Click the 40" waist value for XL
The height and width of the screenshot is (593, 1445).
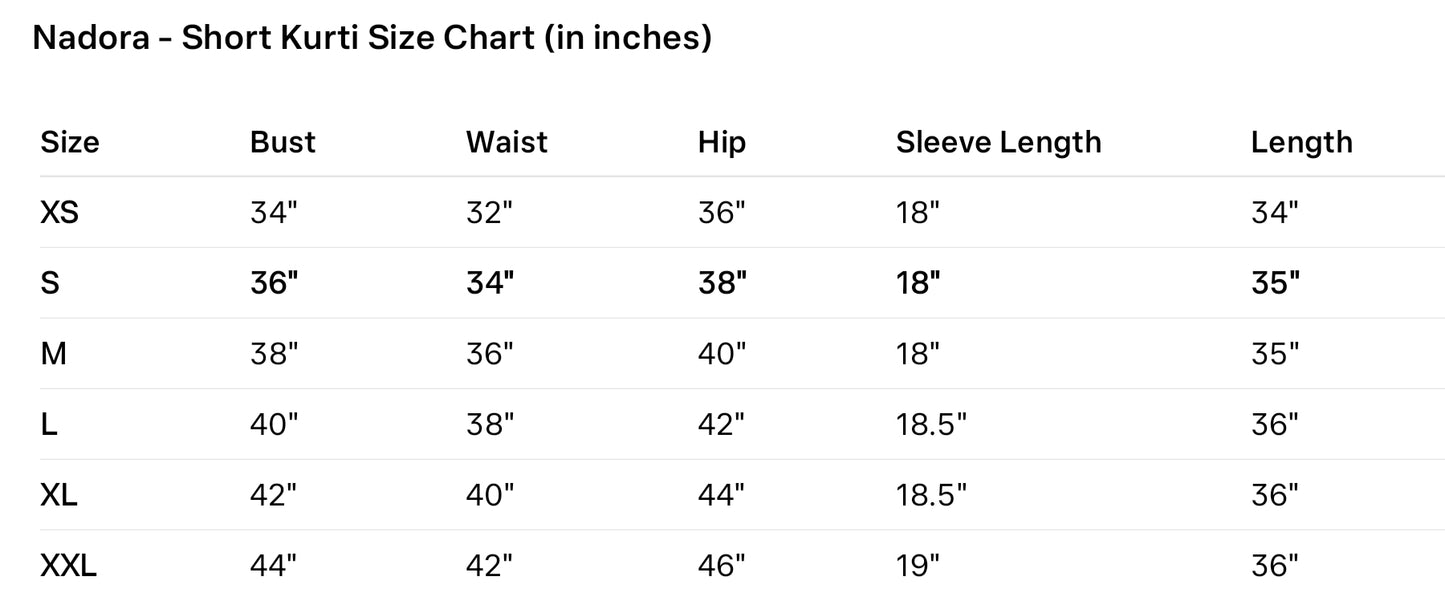pyautogui.click(x=490, y=495)
